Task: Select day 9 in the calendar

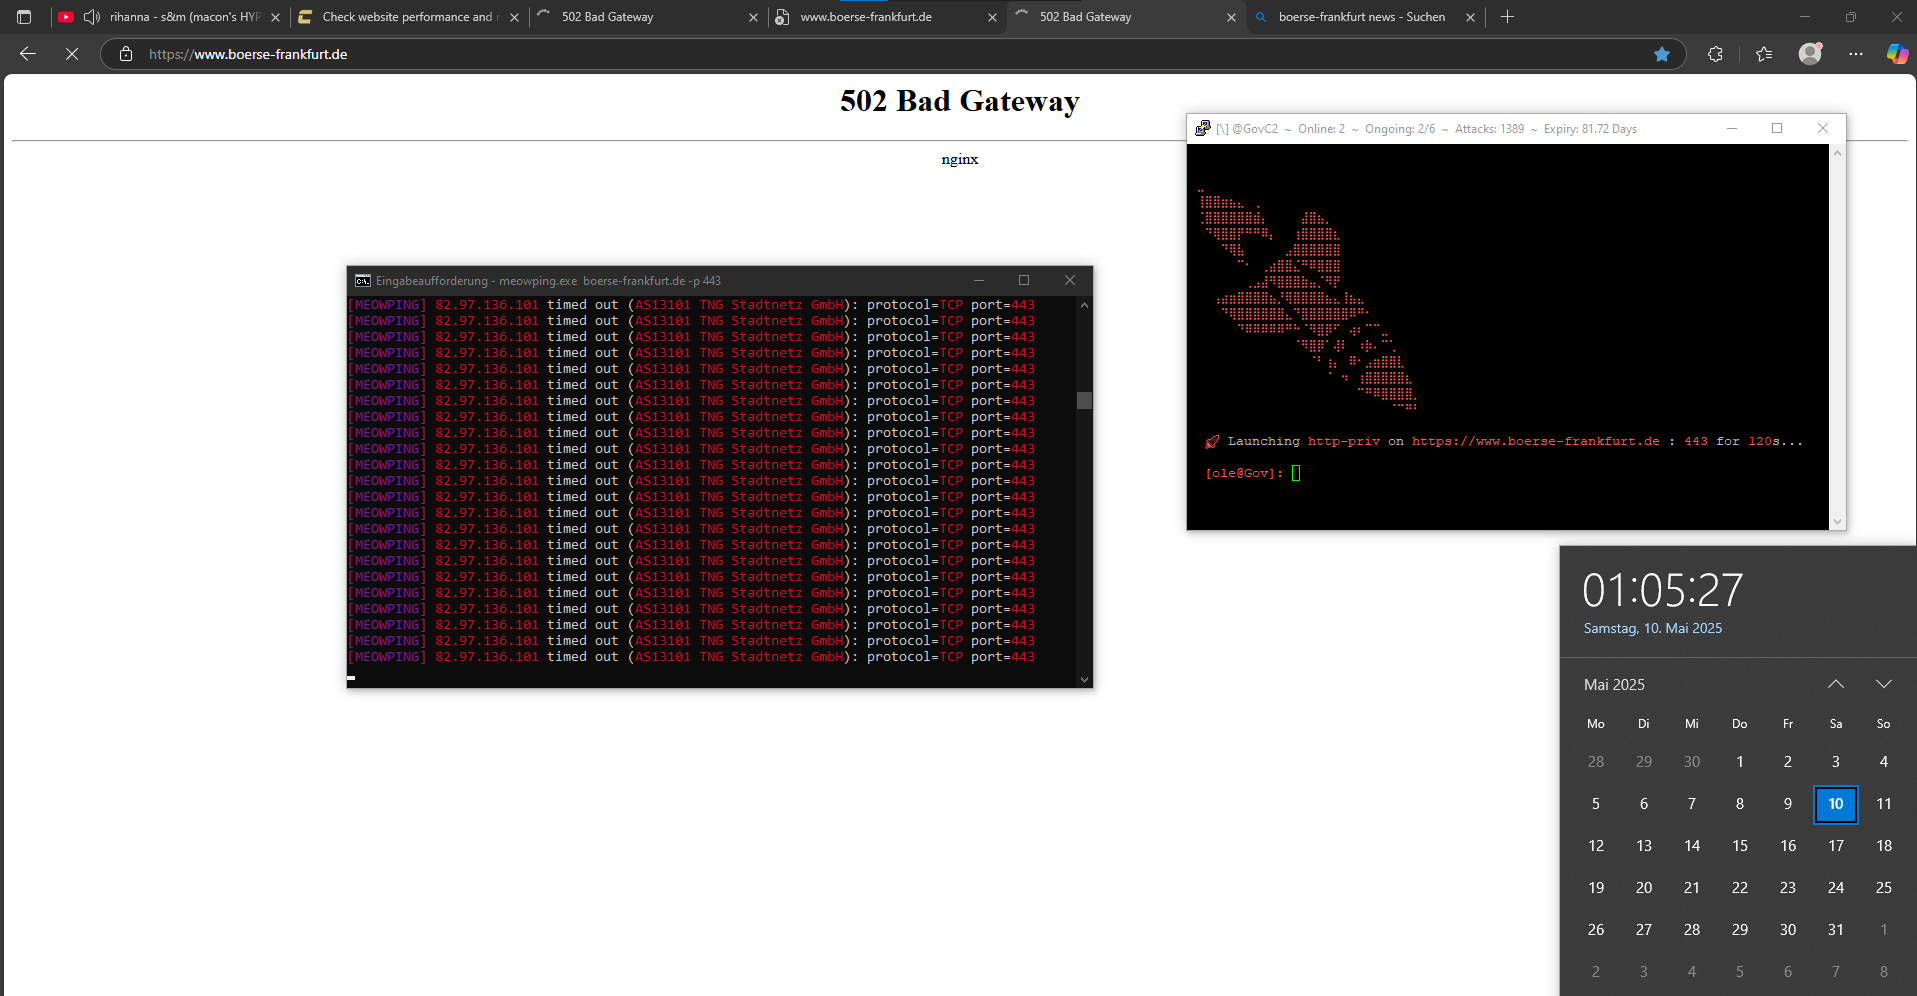Action: click(1788, 804)
